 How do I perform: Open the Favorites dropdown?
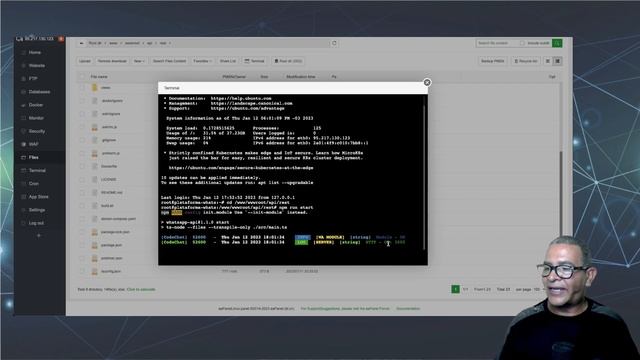(x=202, y=61)
